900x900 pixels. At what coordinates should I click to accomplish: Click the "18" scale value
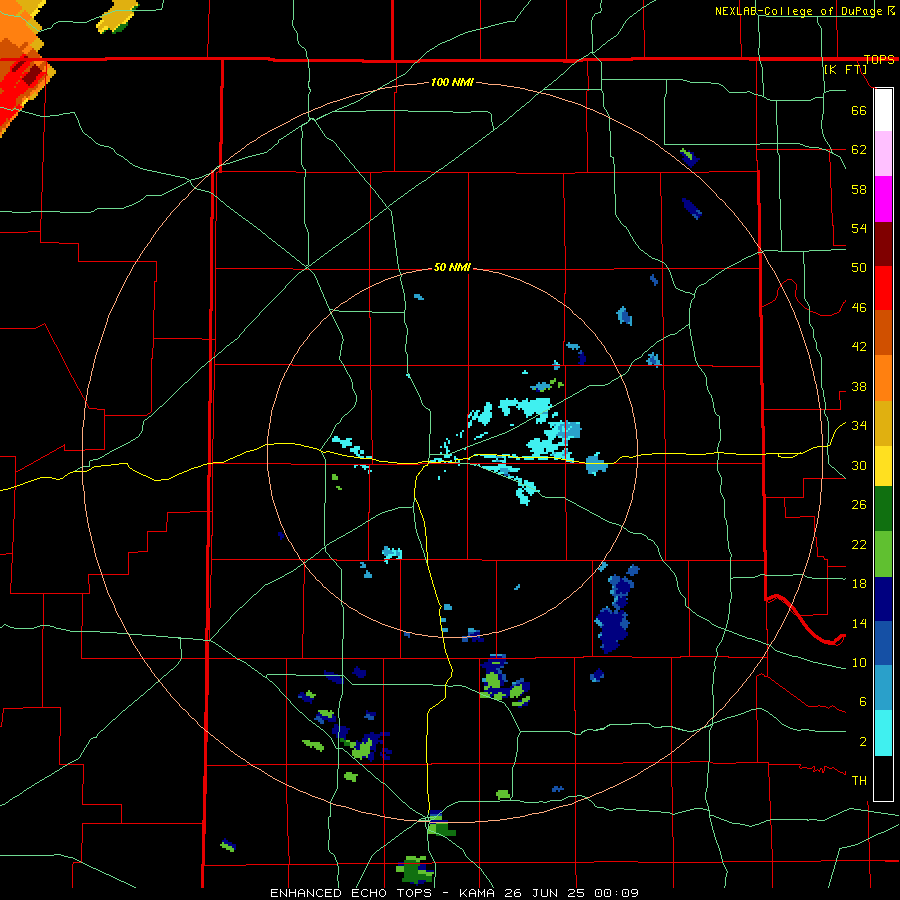click(x=859, y=584)
